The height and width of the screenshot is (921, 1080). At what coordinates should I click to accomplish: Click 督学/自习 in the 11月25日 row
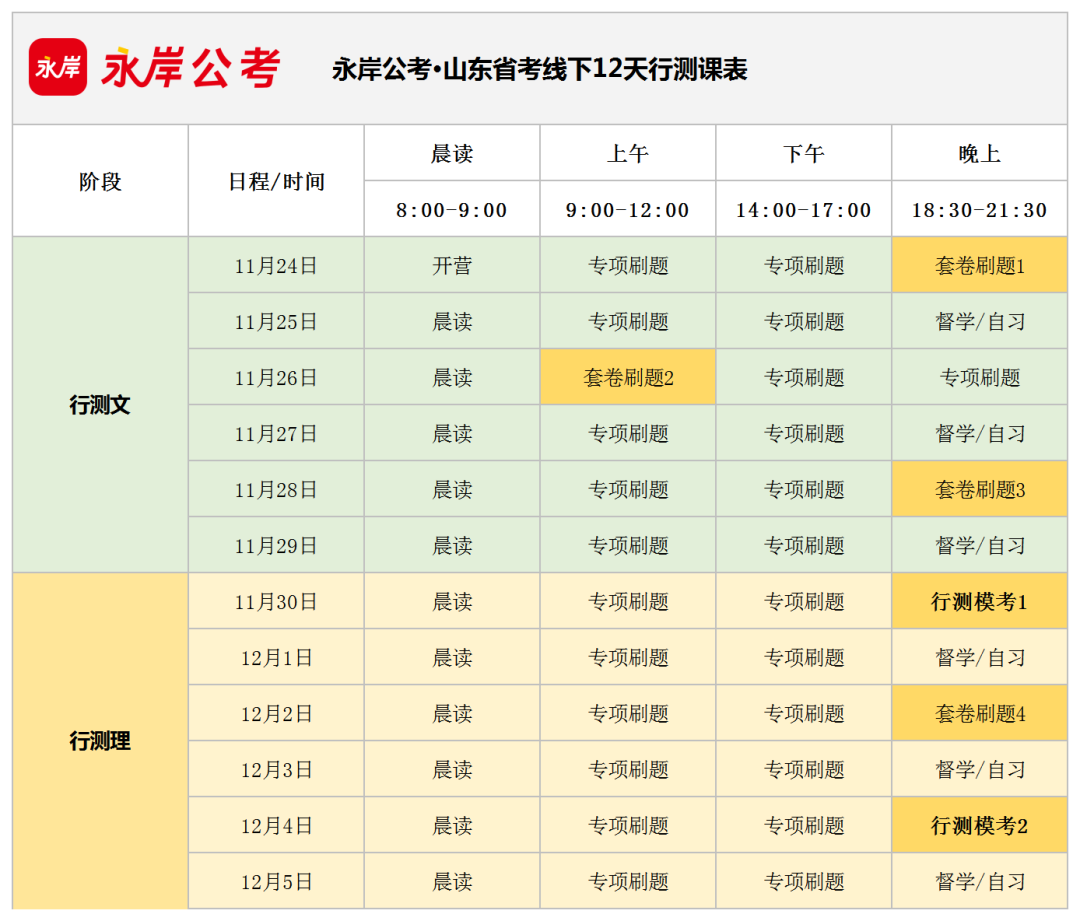[979, 321]
